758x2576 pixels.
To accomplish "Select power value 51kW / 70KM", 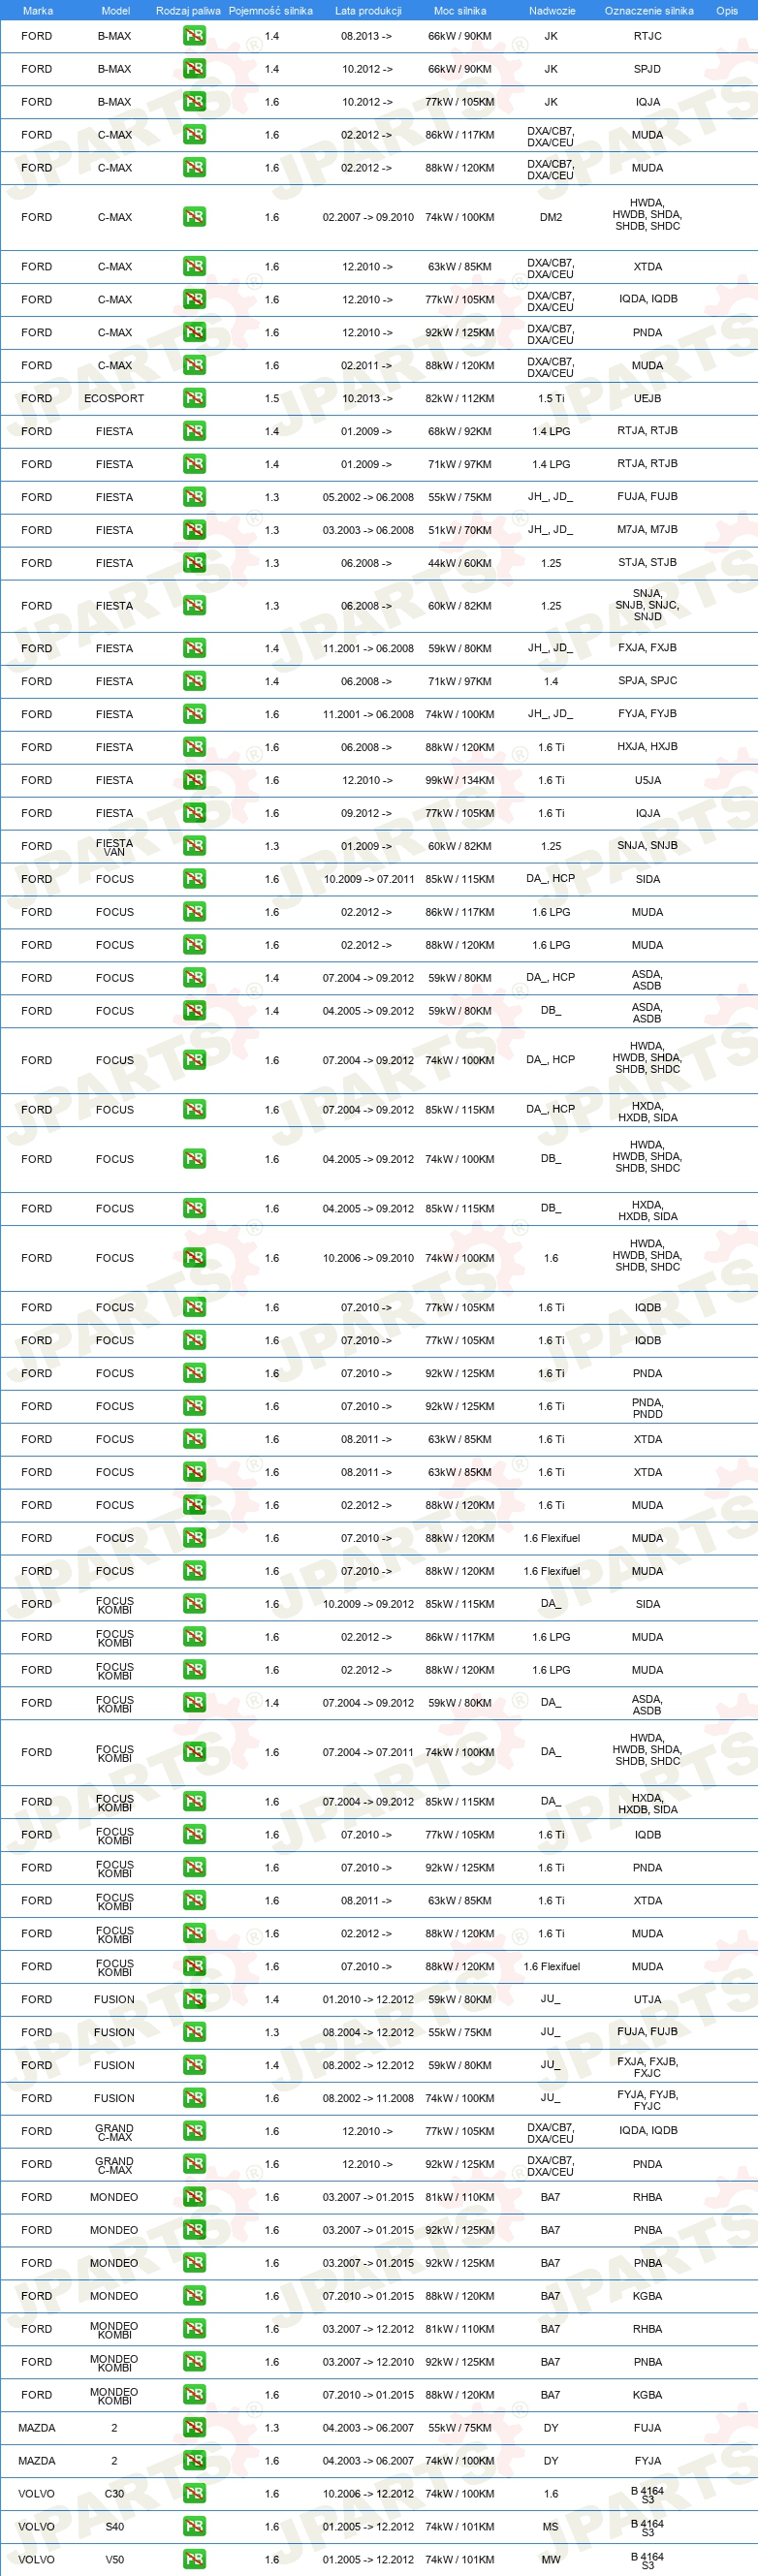I will [x=460, y=530].
